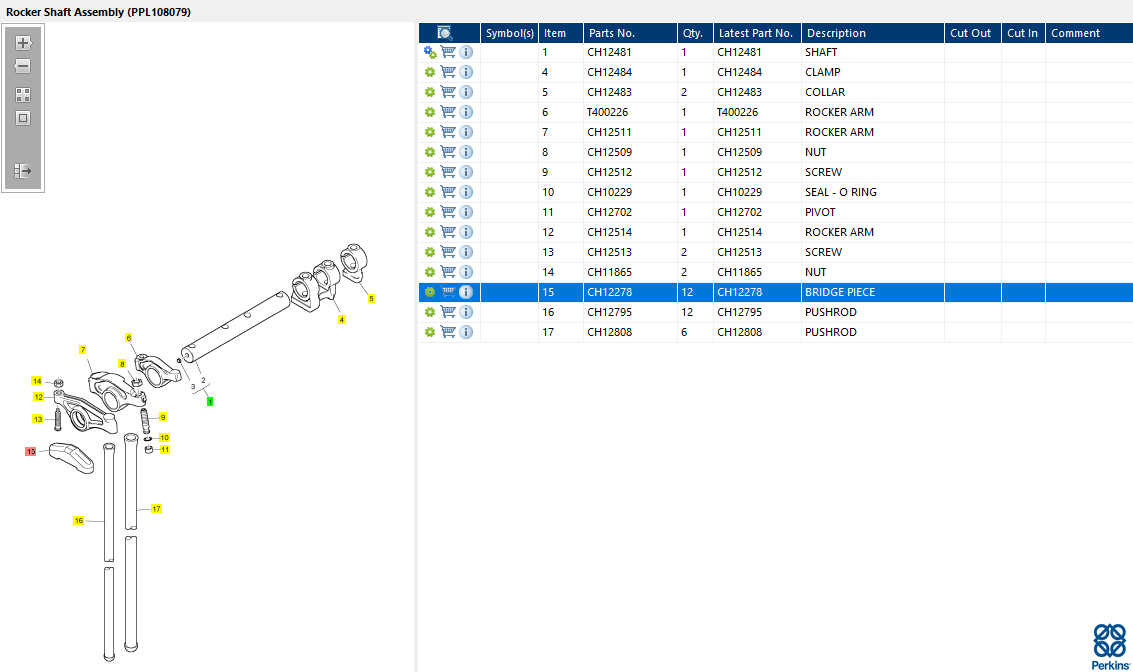The width and height of the screenshot is (1133, 672).
Task: Click callout 4 clamp label
Action: [x=342, y=319]
